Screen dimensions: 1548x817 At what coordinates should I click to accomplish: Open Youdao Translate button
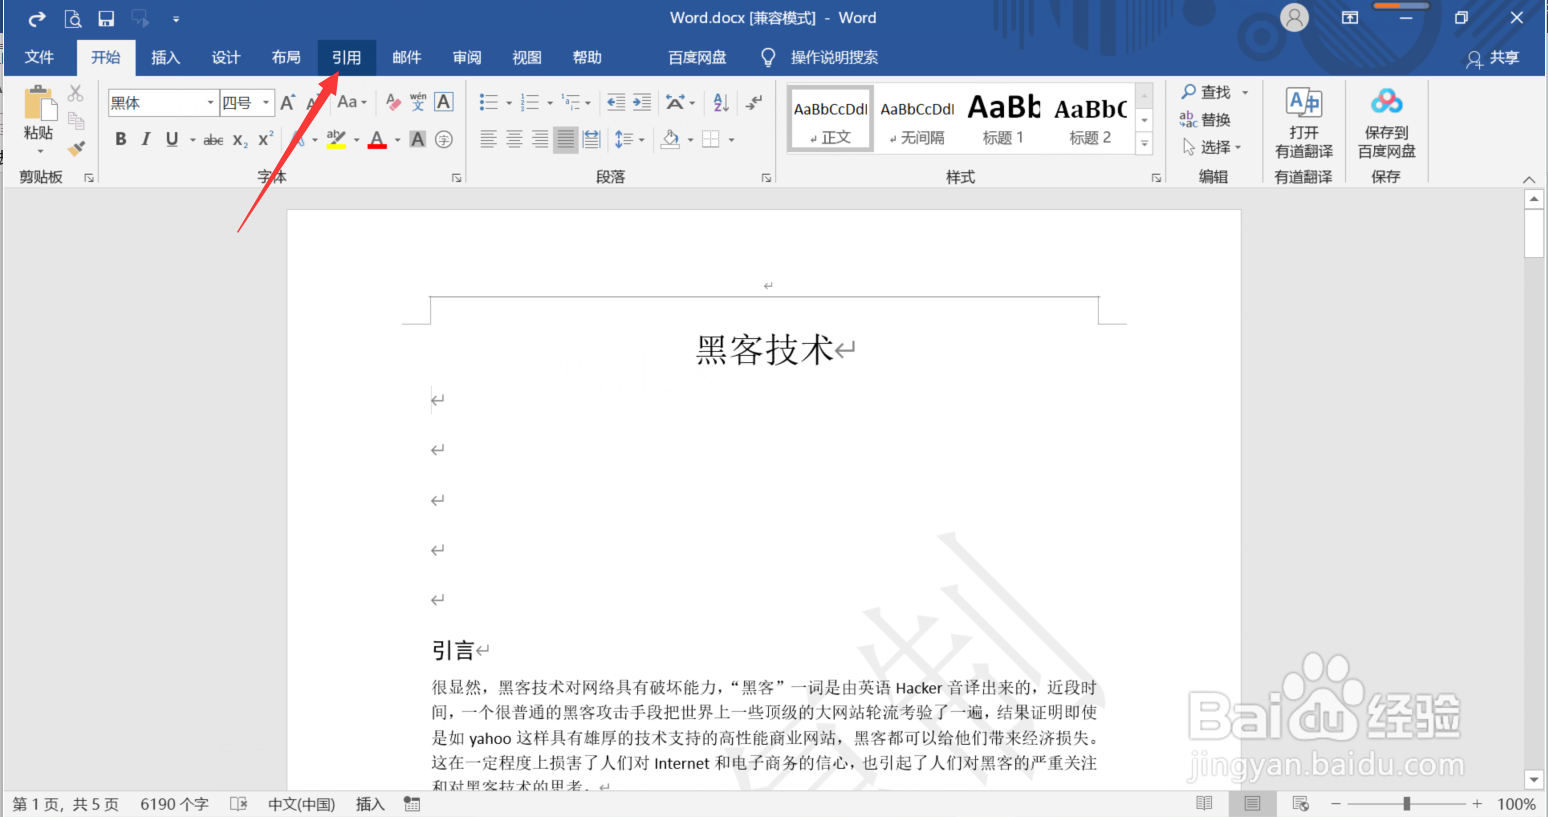pos(1304,121)
